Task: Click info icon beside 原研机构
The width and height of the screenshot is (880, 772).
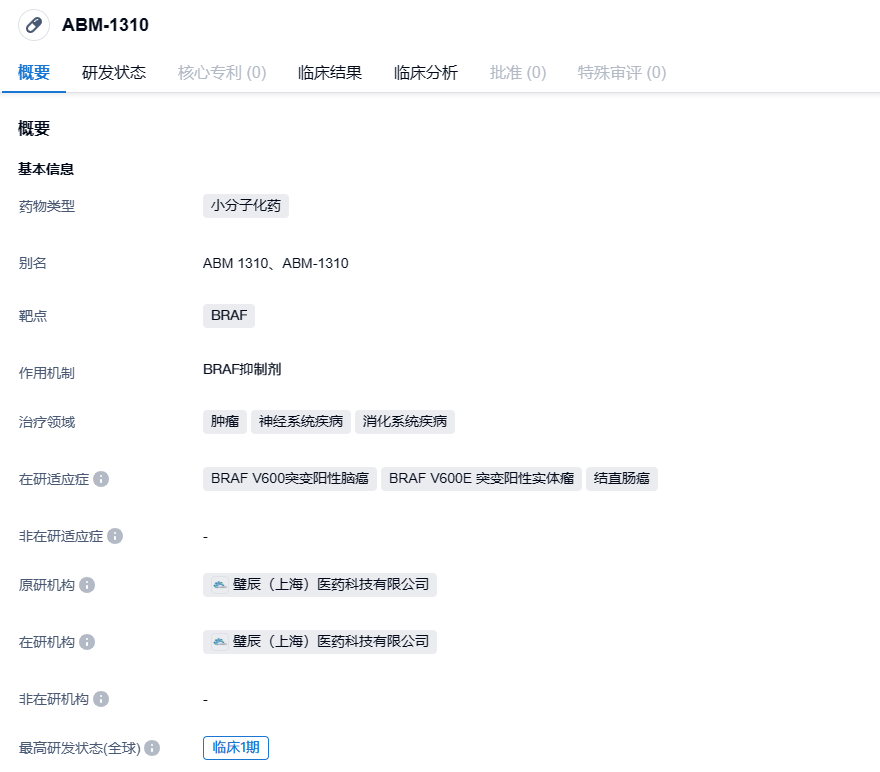Action: coord(87,585)
